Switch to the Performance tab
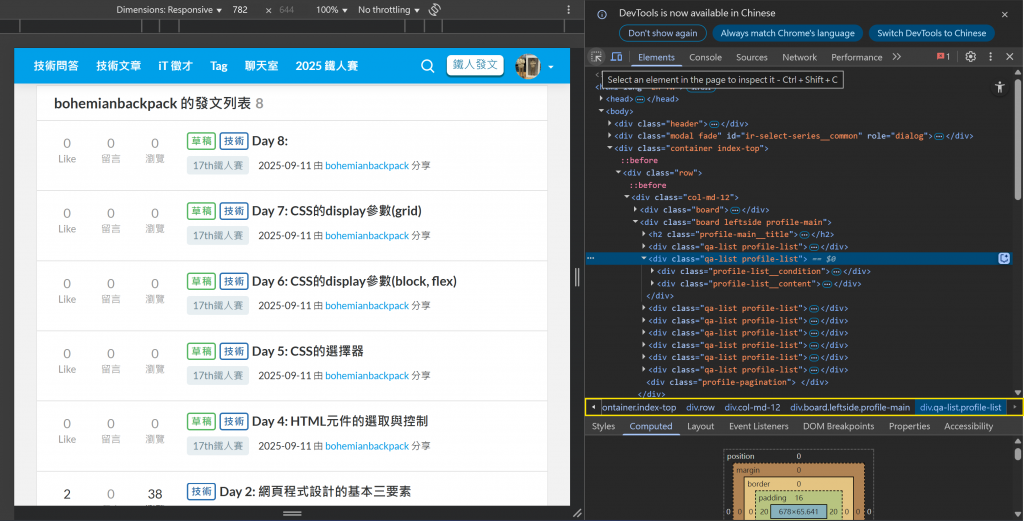The height and width of the screenshot is (521, 1024). (856, 57)
